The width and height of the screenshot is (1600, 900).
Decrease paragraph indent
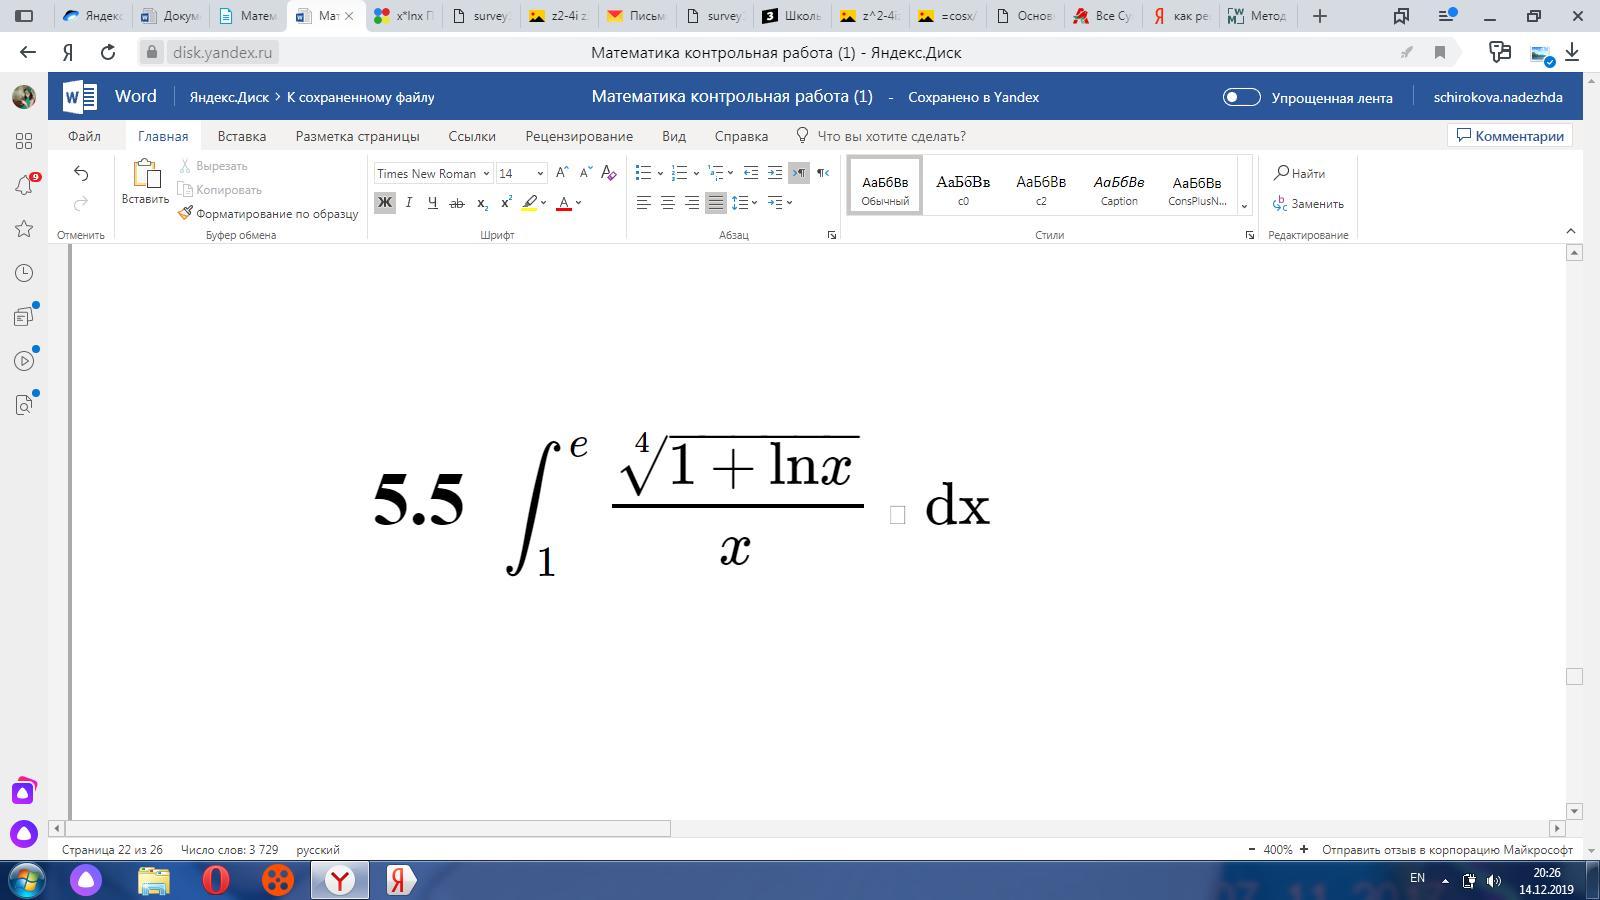751,173
